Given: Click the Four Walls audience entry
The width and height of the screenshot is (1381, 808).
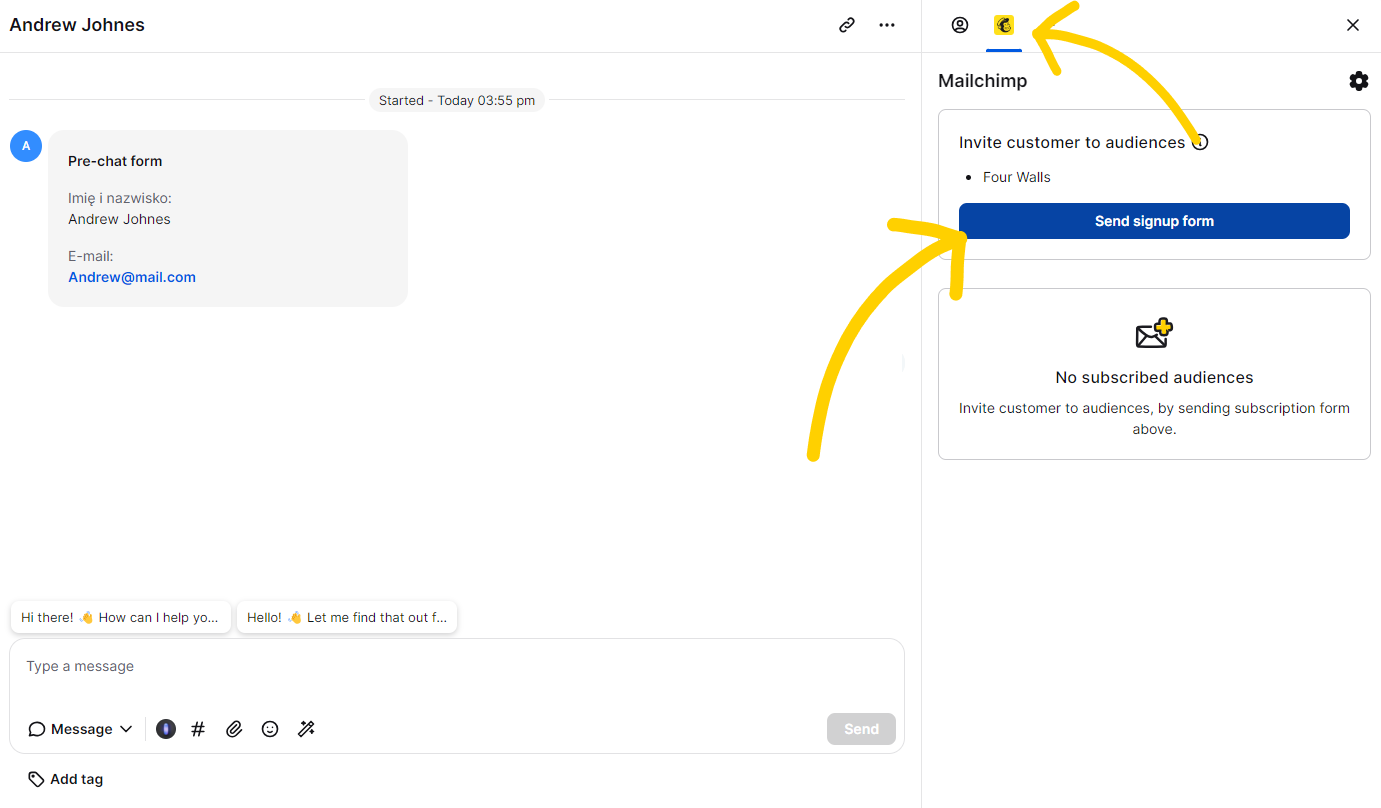Looking at the screenshot, I should tap(1017, 177).
